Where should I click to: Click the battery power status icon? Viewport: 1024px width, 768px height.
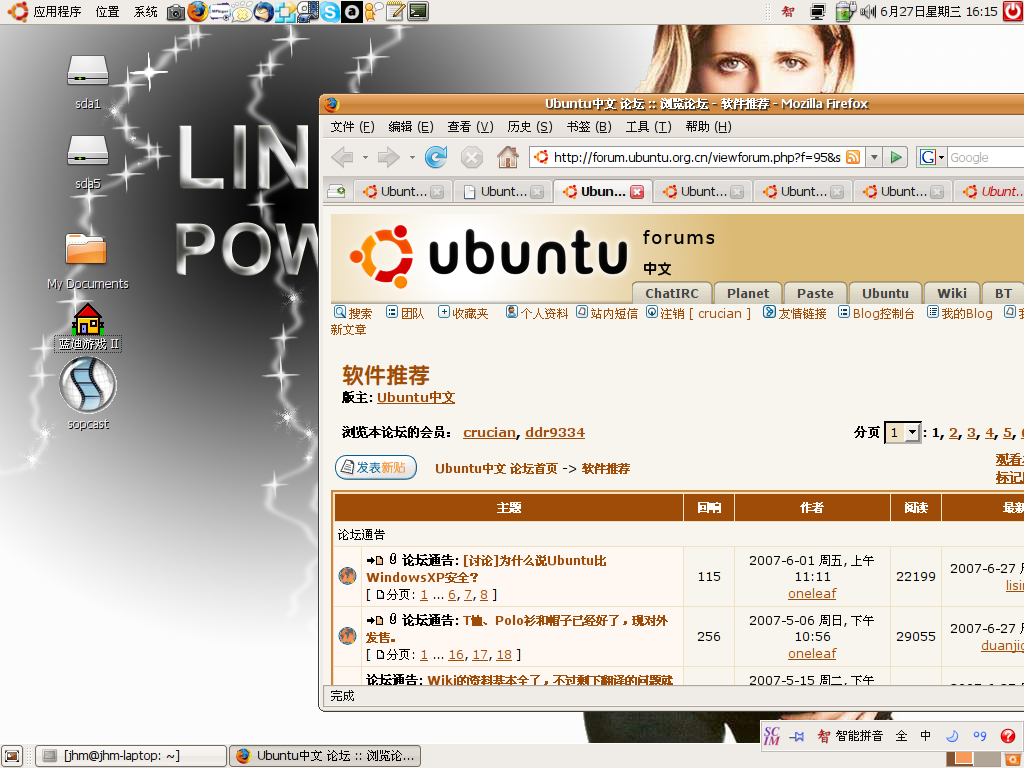845,12
